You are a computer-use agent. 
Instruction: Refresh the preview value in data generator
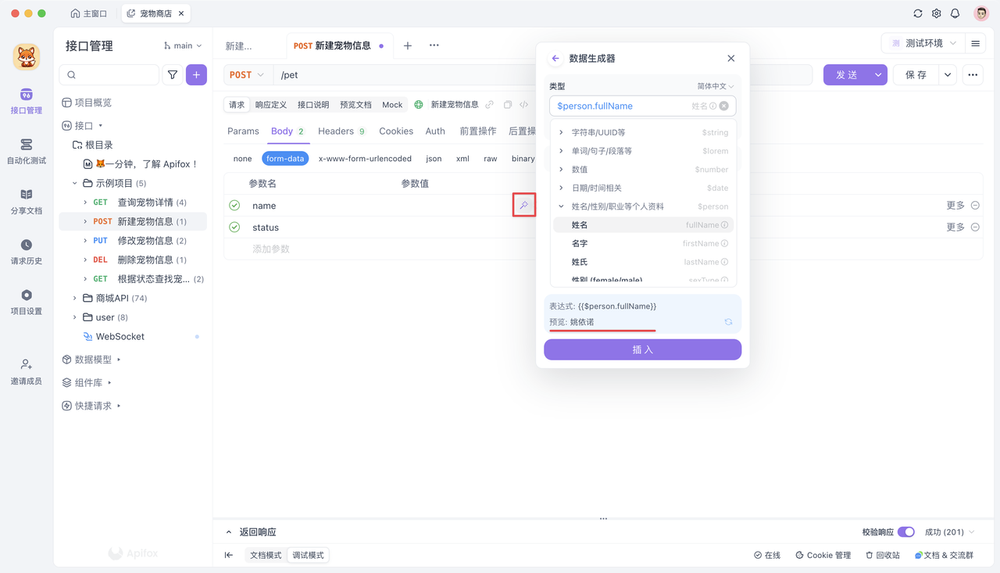(728, 322)
